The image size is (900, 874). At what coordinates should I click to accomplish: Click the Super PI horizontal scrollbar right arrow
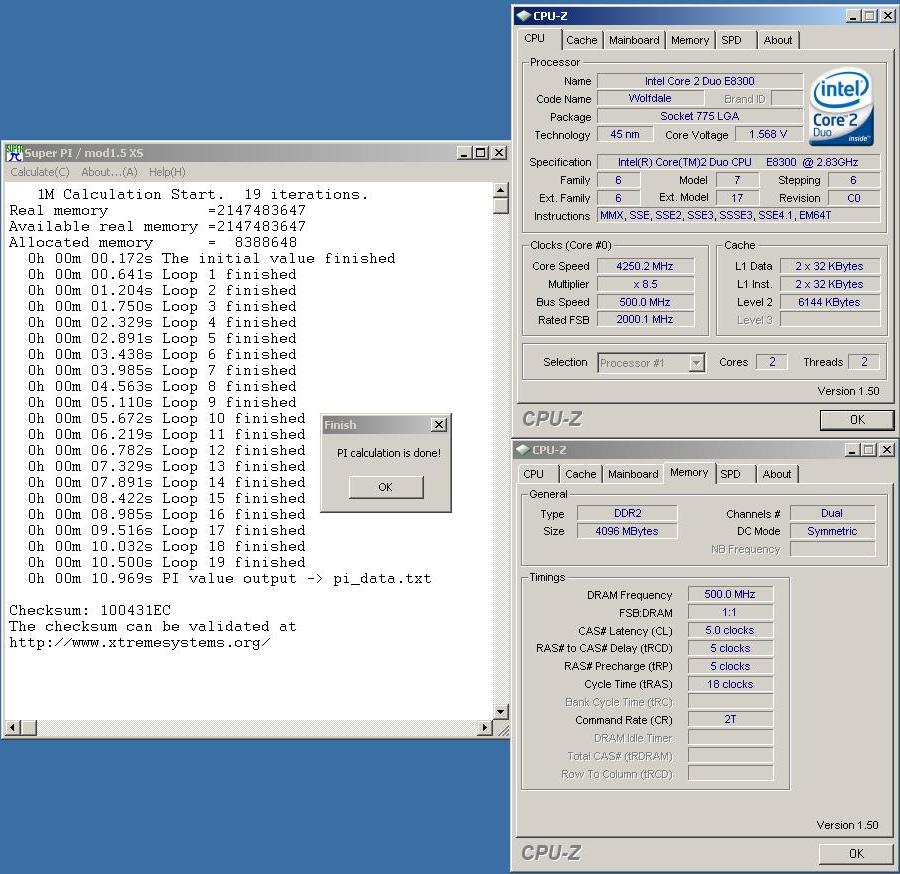click(x=485, y=728)
